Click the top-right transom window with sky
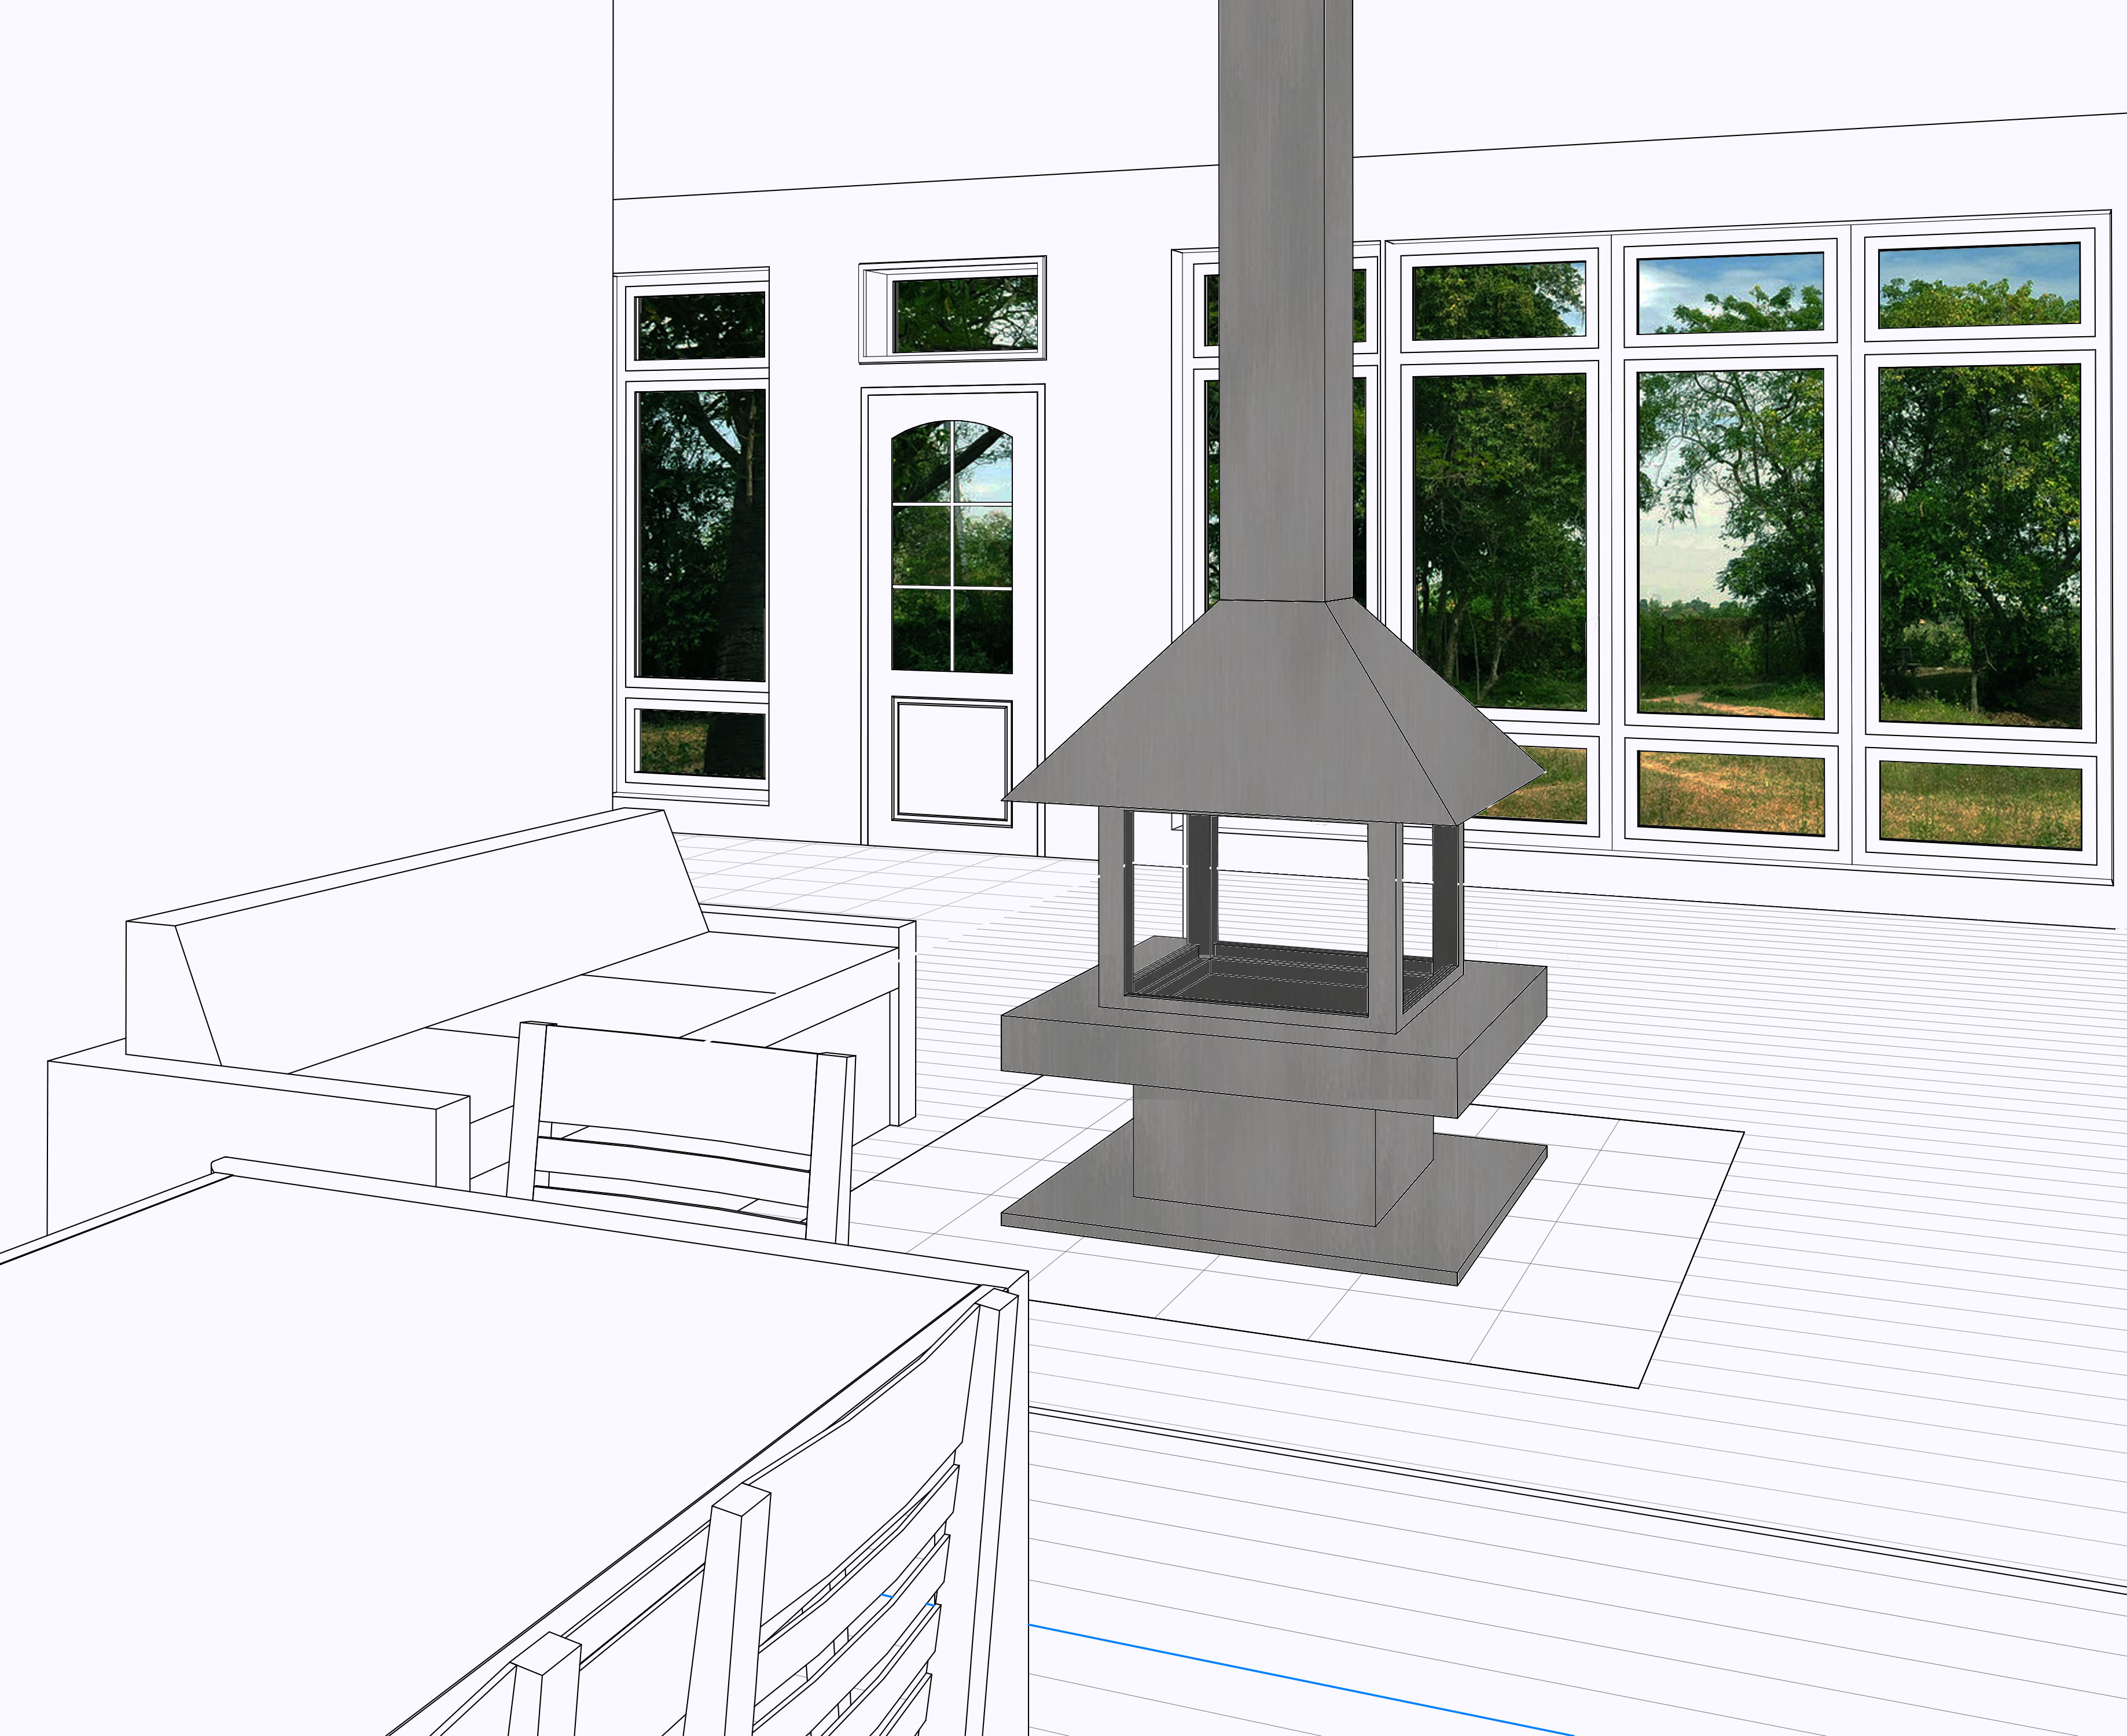 click(x=1979, y=285)
